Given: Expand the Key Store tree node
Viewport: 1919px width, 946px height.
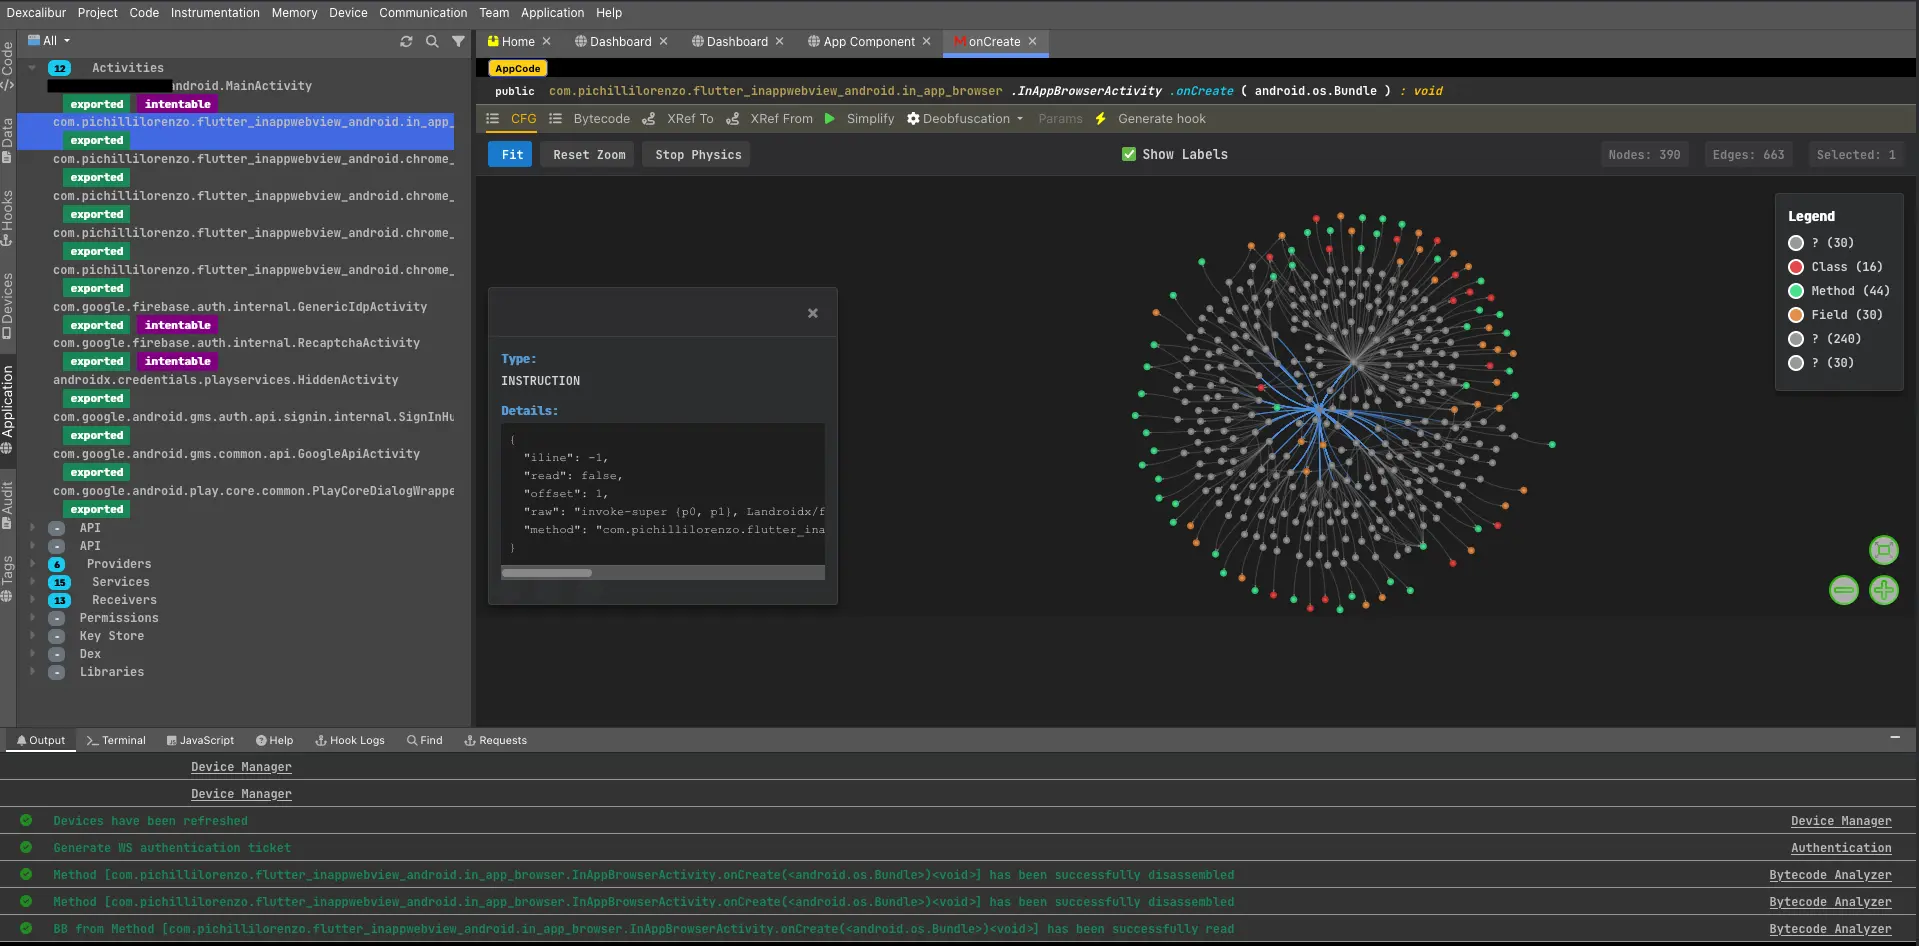Looking at the screenshot, I should (x=33, y=636).
